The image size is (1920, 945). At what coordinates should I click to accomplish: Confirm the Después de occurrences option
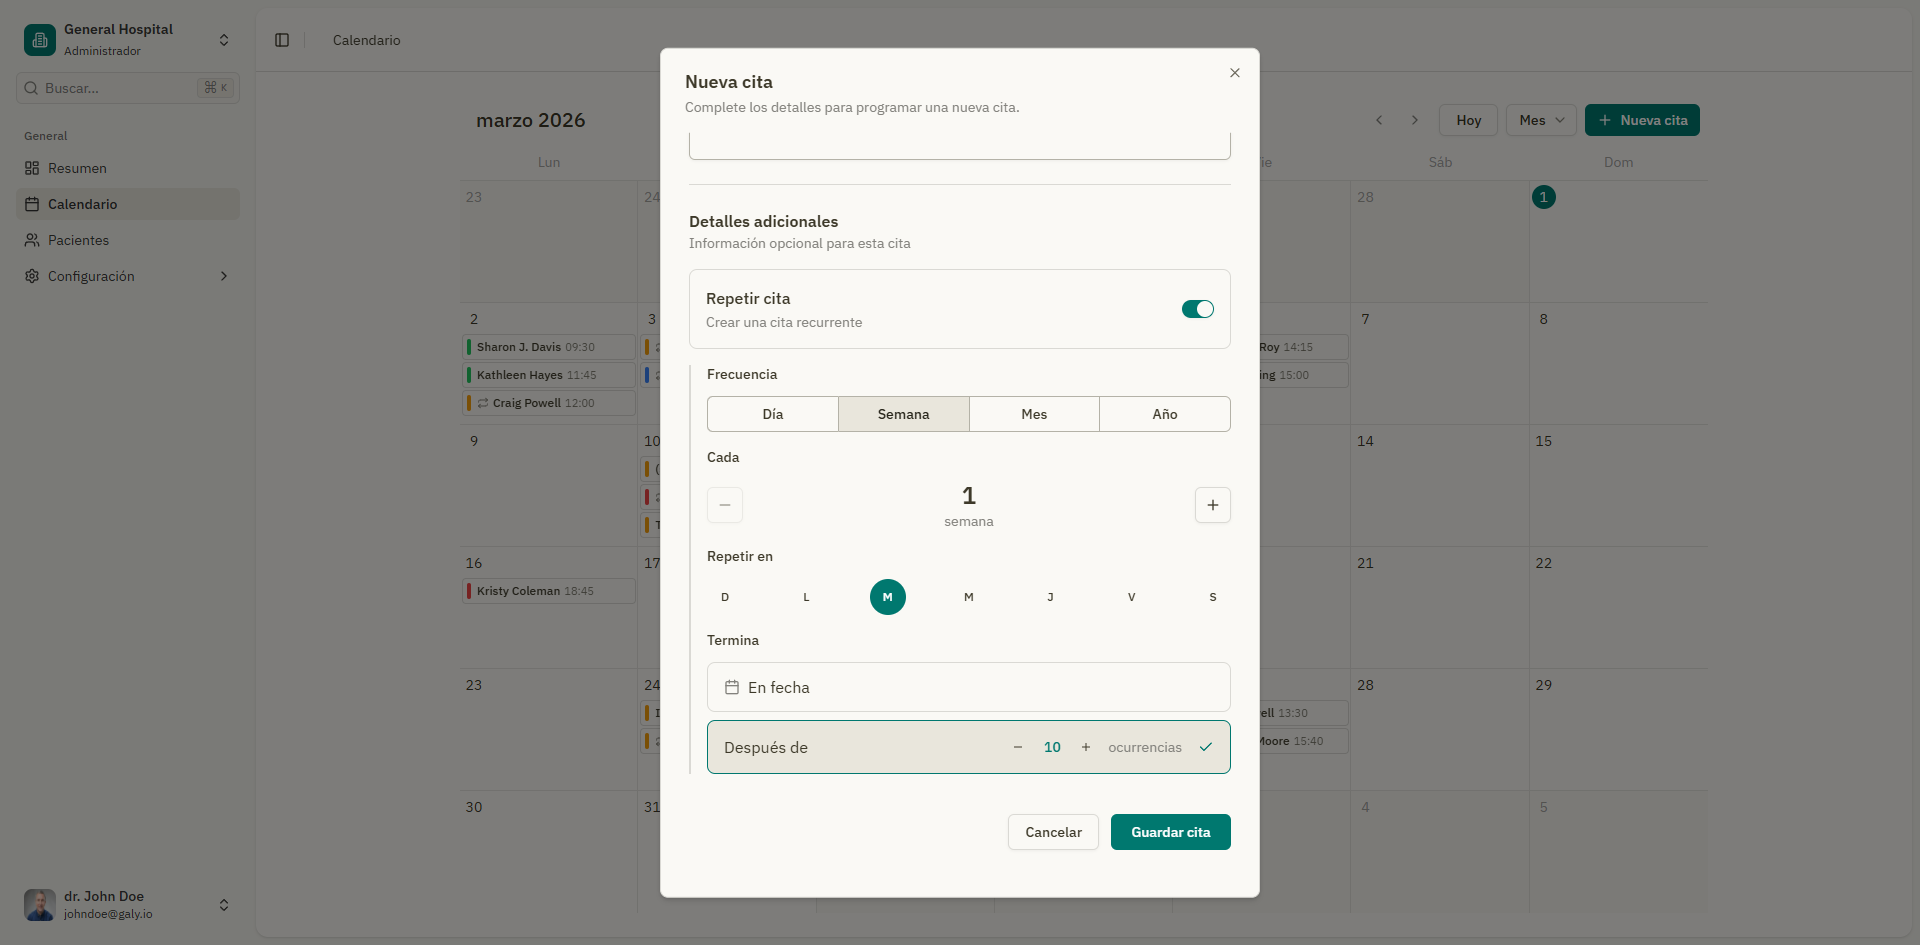[x=1206, y=747]
